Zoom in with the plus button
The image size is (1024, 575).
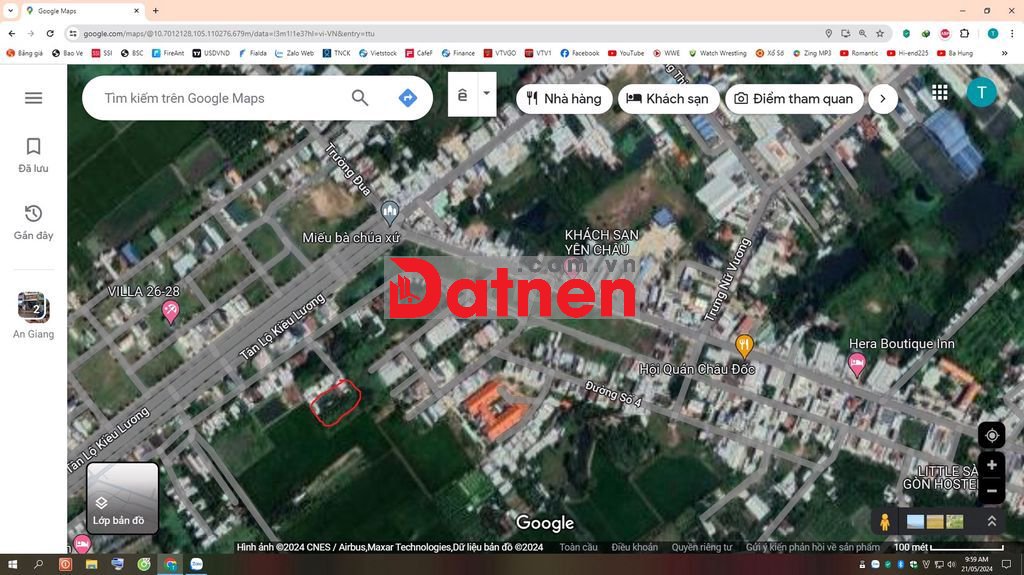click(x=991, y=465)
